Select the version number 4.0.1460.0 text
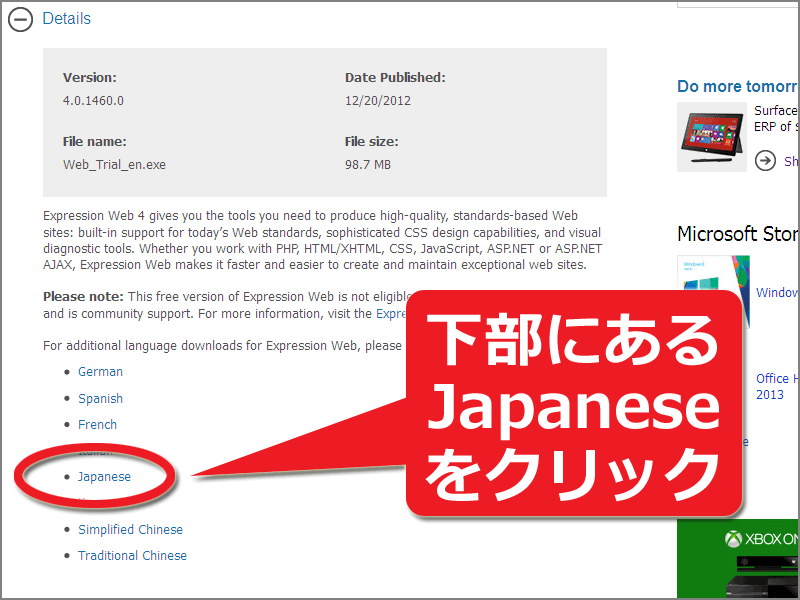 click(x=93, y=101)
